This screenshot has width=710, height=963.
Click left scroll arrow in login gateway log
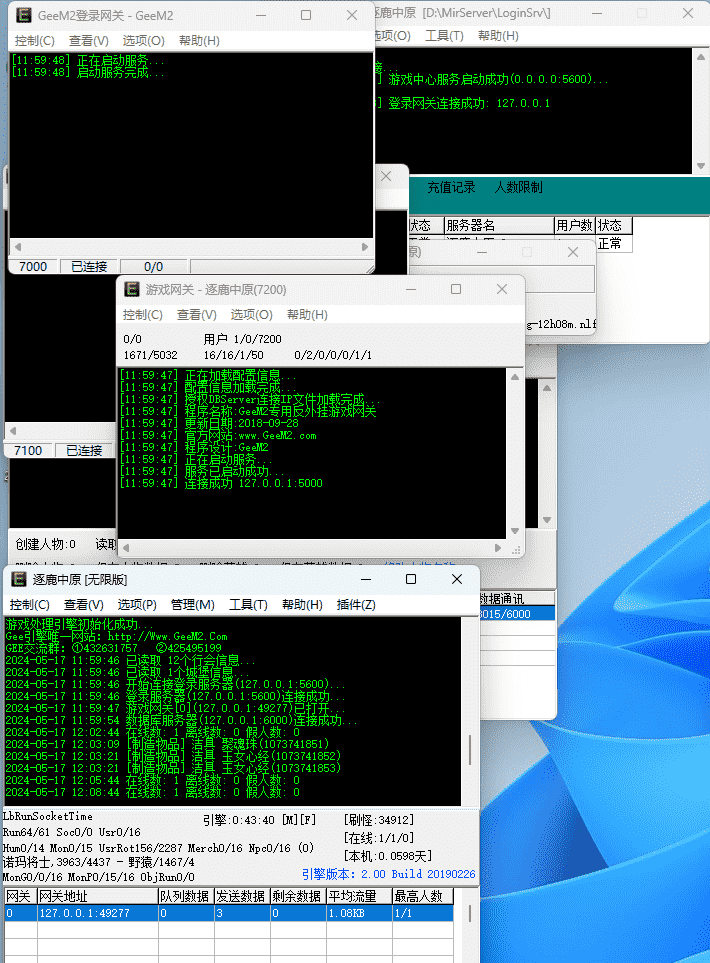pos(18,247)
